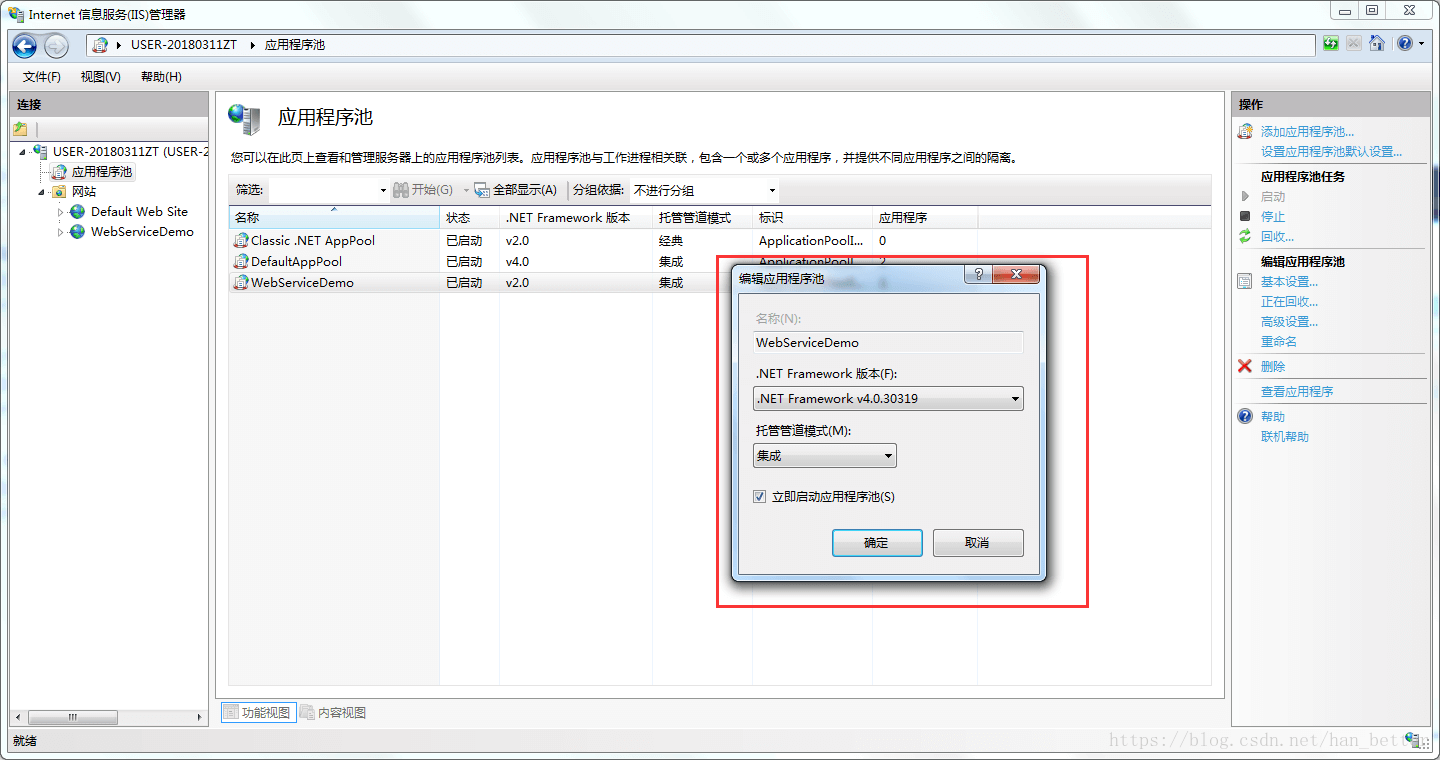
Task: Open the 托管管道模式 dropdown
Action: [825, 456]
